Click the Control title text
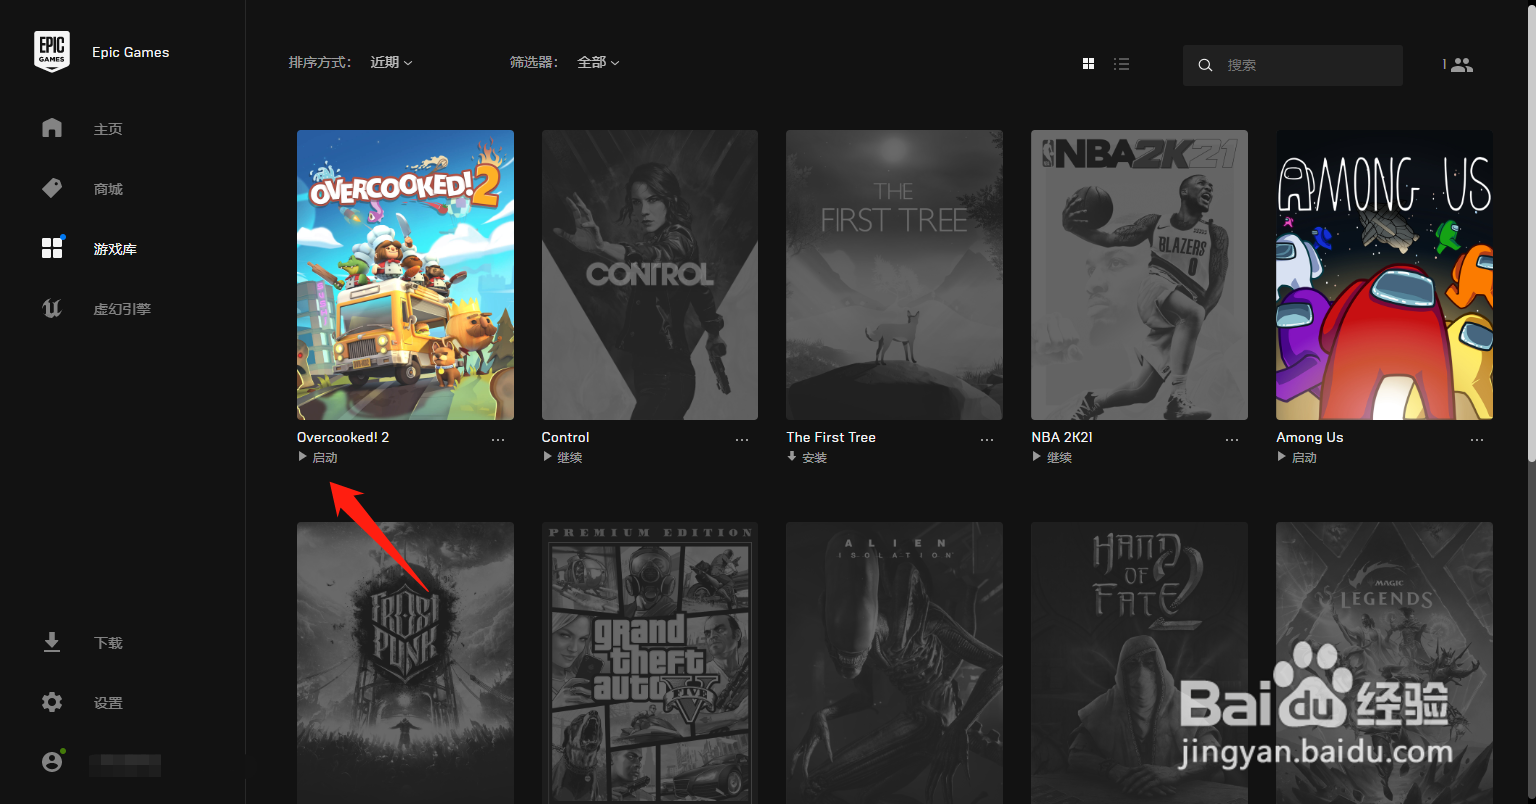Image resolution: width=1536 pixels, height=804 pixels. tap(565, 437)
